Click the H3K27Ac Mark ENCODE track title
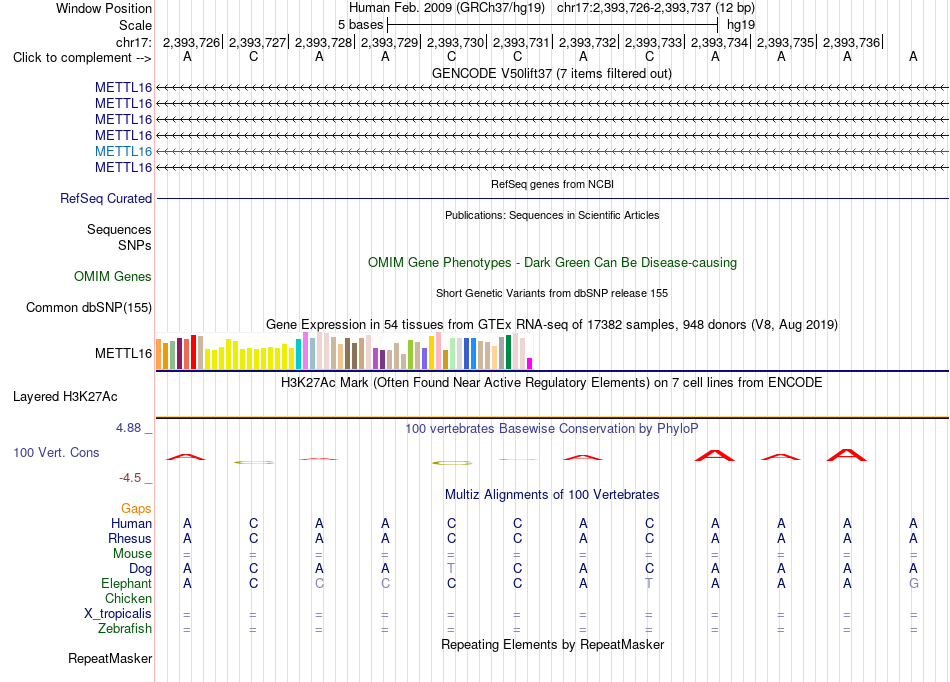This screenshot has width=950, height=682. tap(551, 382)
